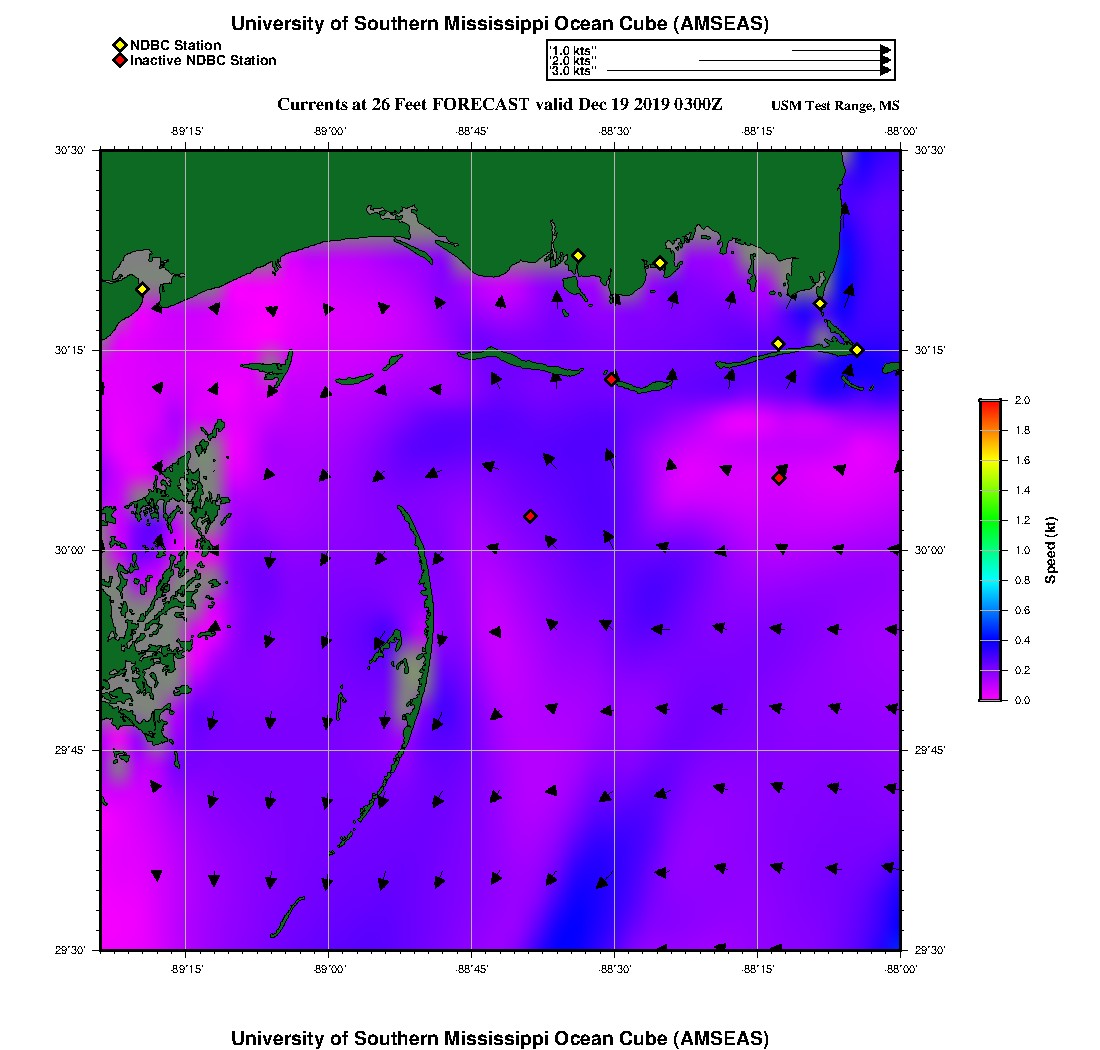Click the bottom Ocean Cube (AMSEAS) title
This screenshot has width=1100, height=1050.
[x=500, y=1037]
